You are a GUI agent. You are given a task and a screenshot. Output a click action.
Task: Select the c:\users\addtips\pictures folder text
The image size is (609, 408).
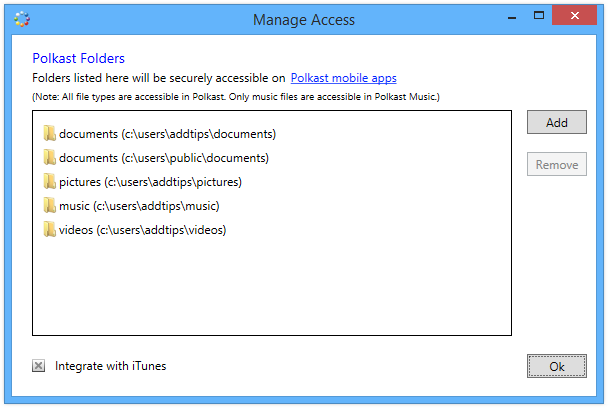click(x=150, y=182)
